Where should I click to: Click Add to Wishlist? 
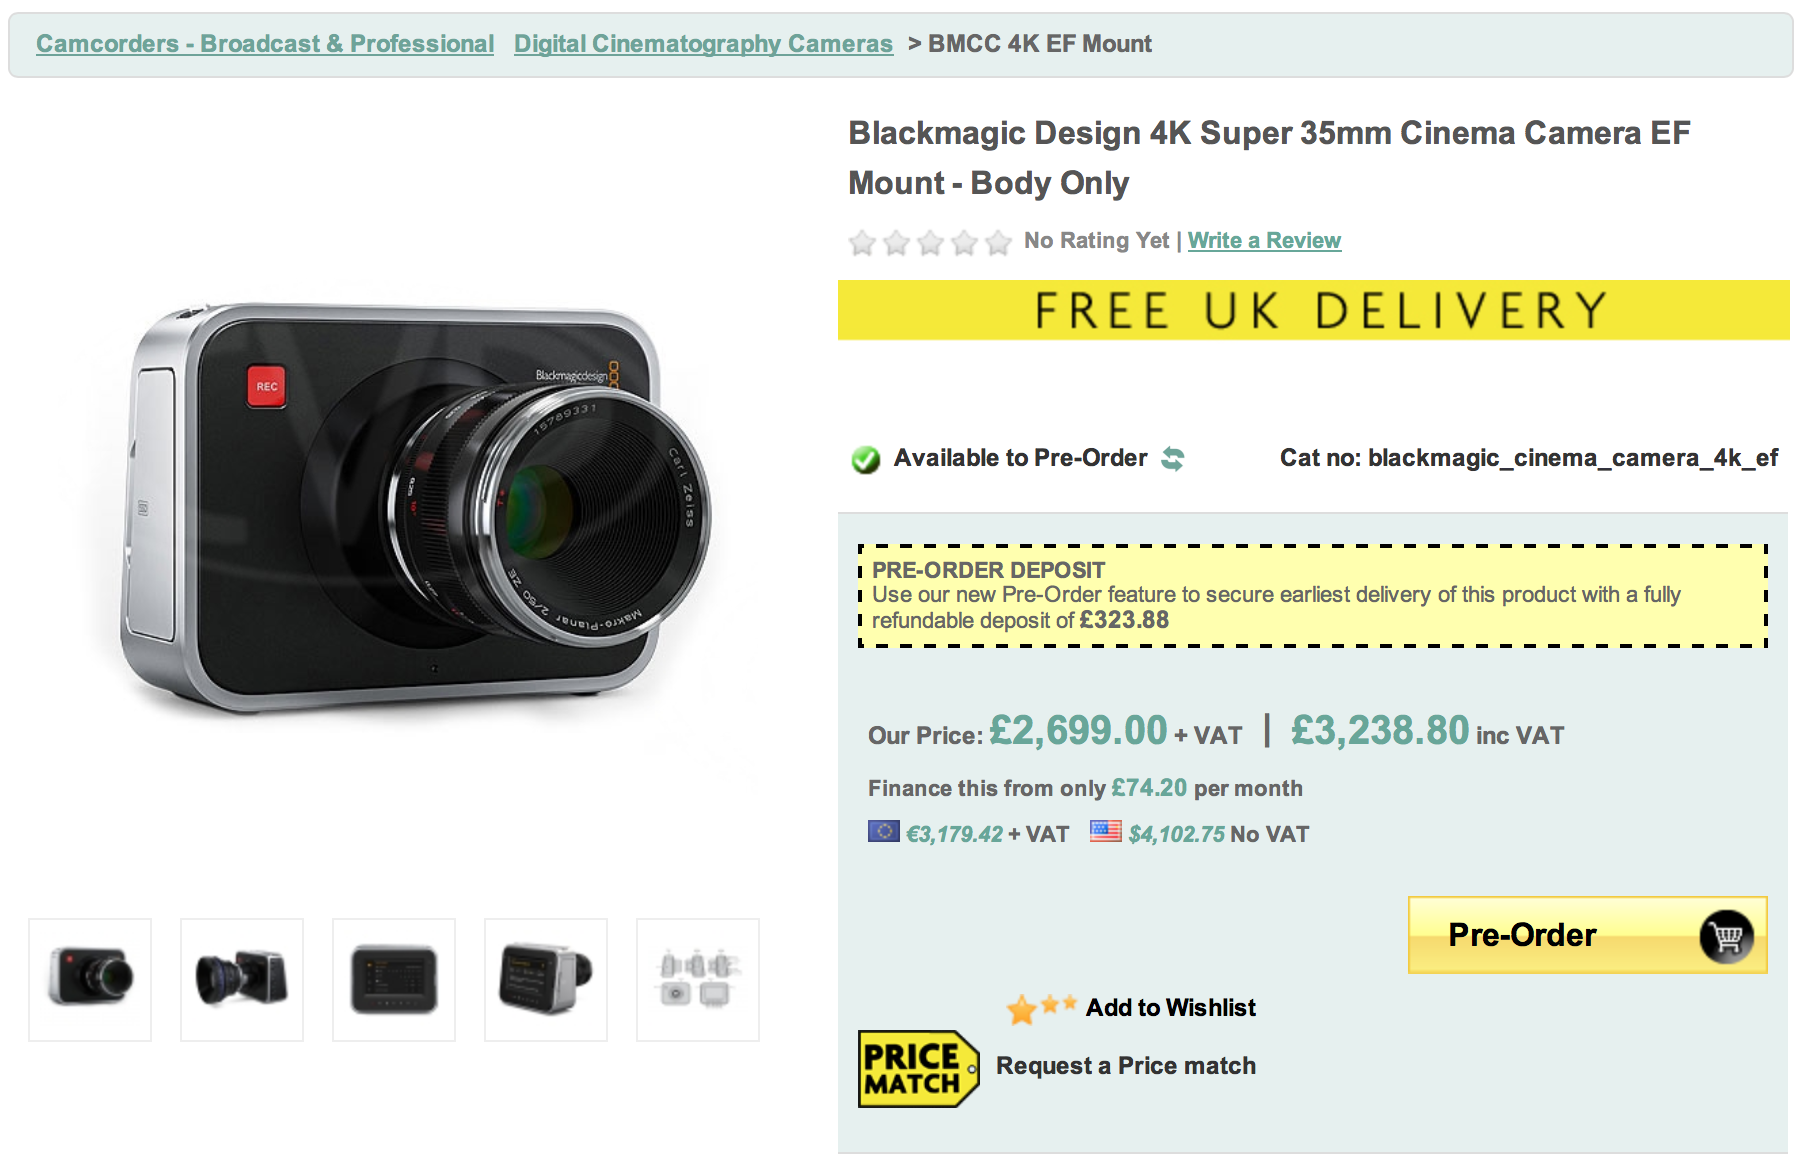click(x=1170, y=1008)
